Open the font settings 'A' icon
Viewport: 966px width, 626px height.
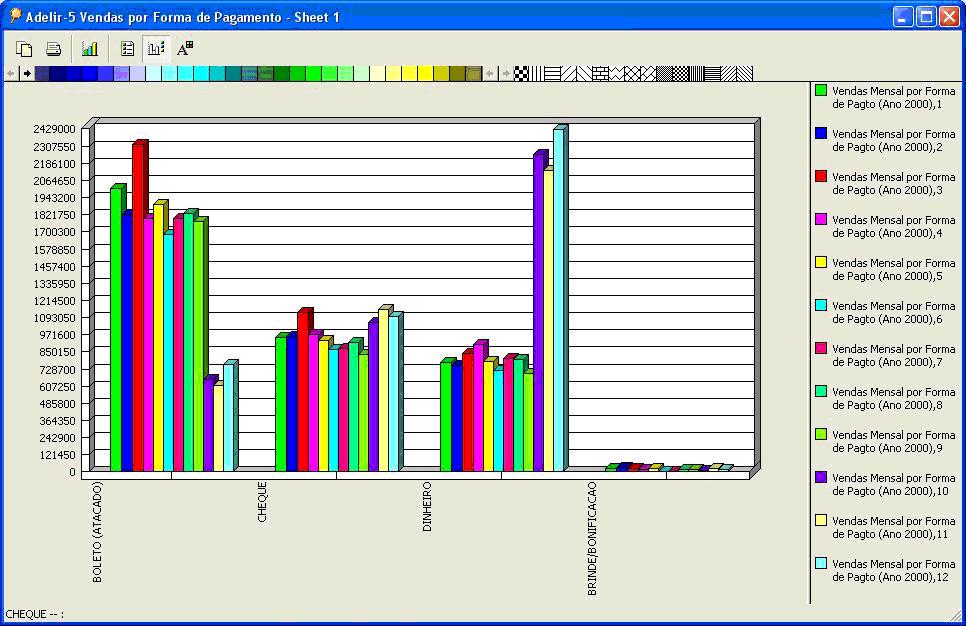(185, 48)
